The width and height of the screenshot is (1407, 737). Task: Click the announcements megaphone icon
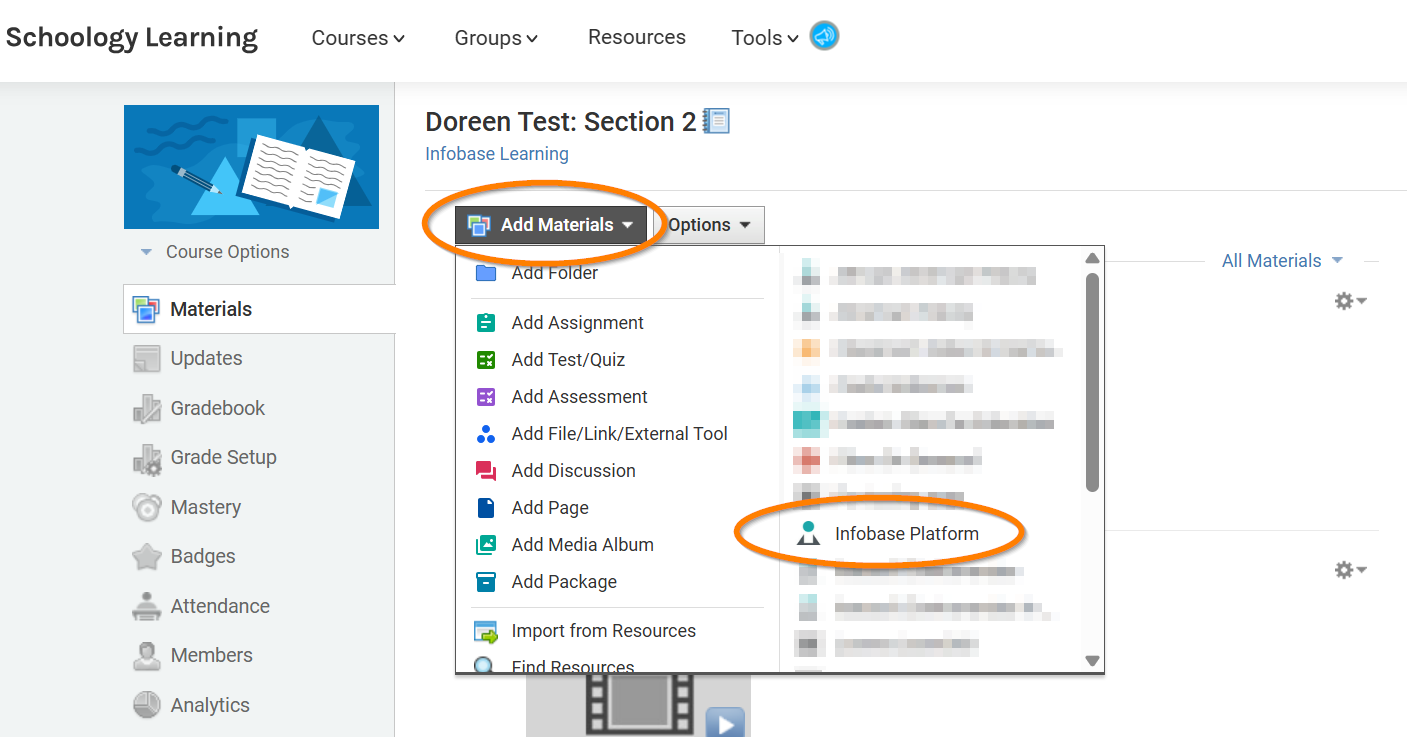pyautogui.click(x=824, y=37)
